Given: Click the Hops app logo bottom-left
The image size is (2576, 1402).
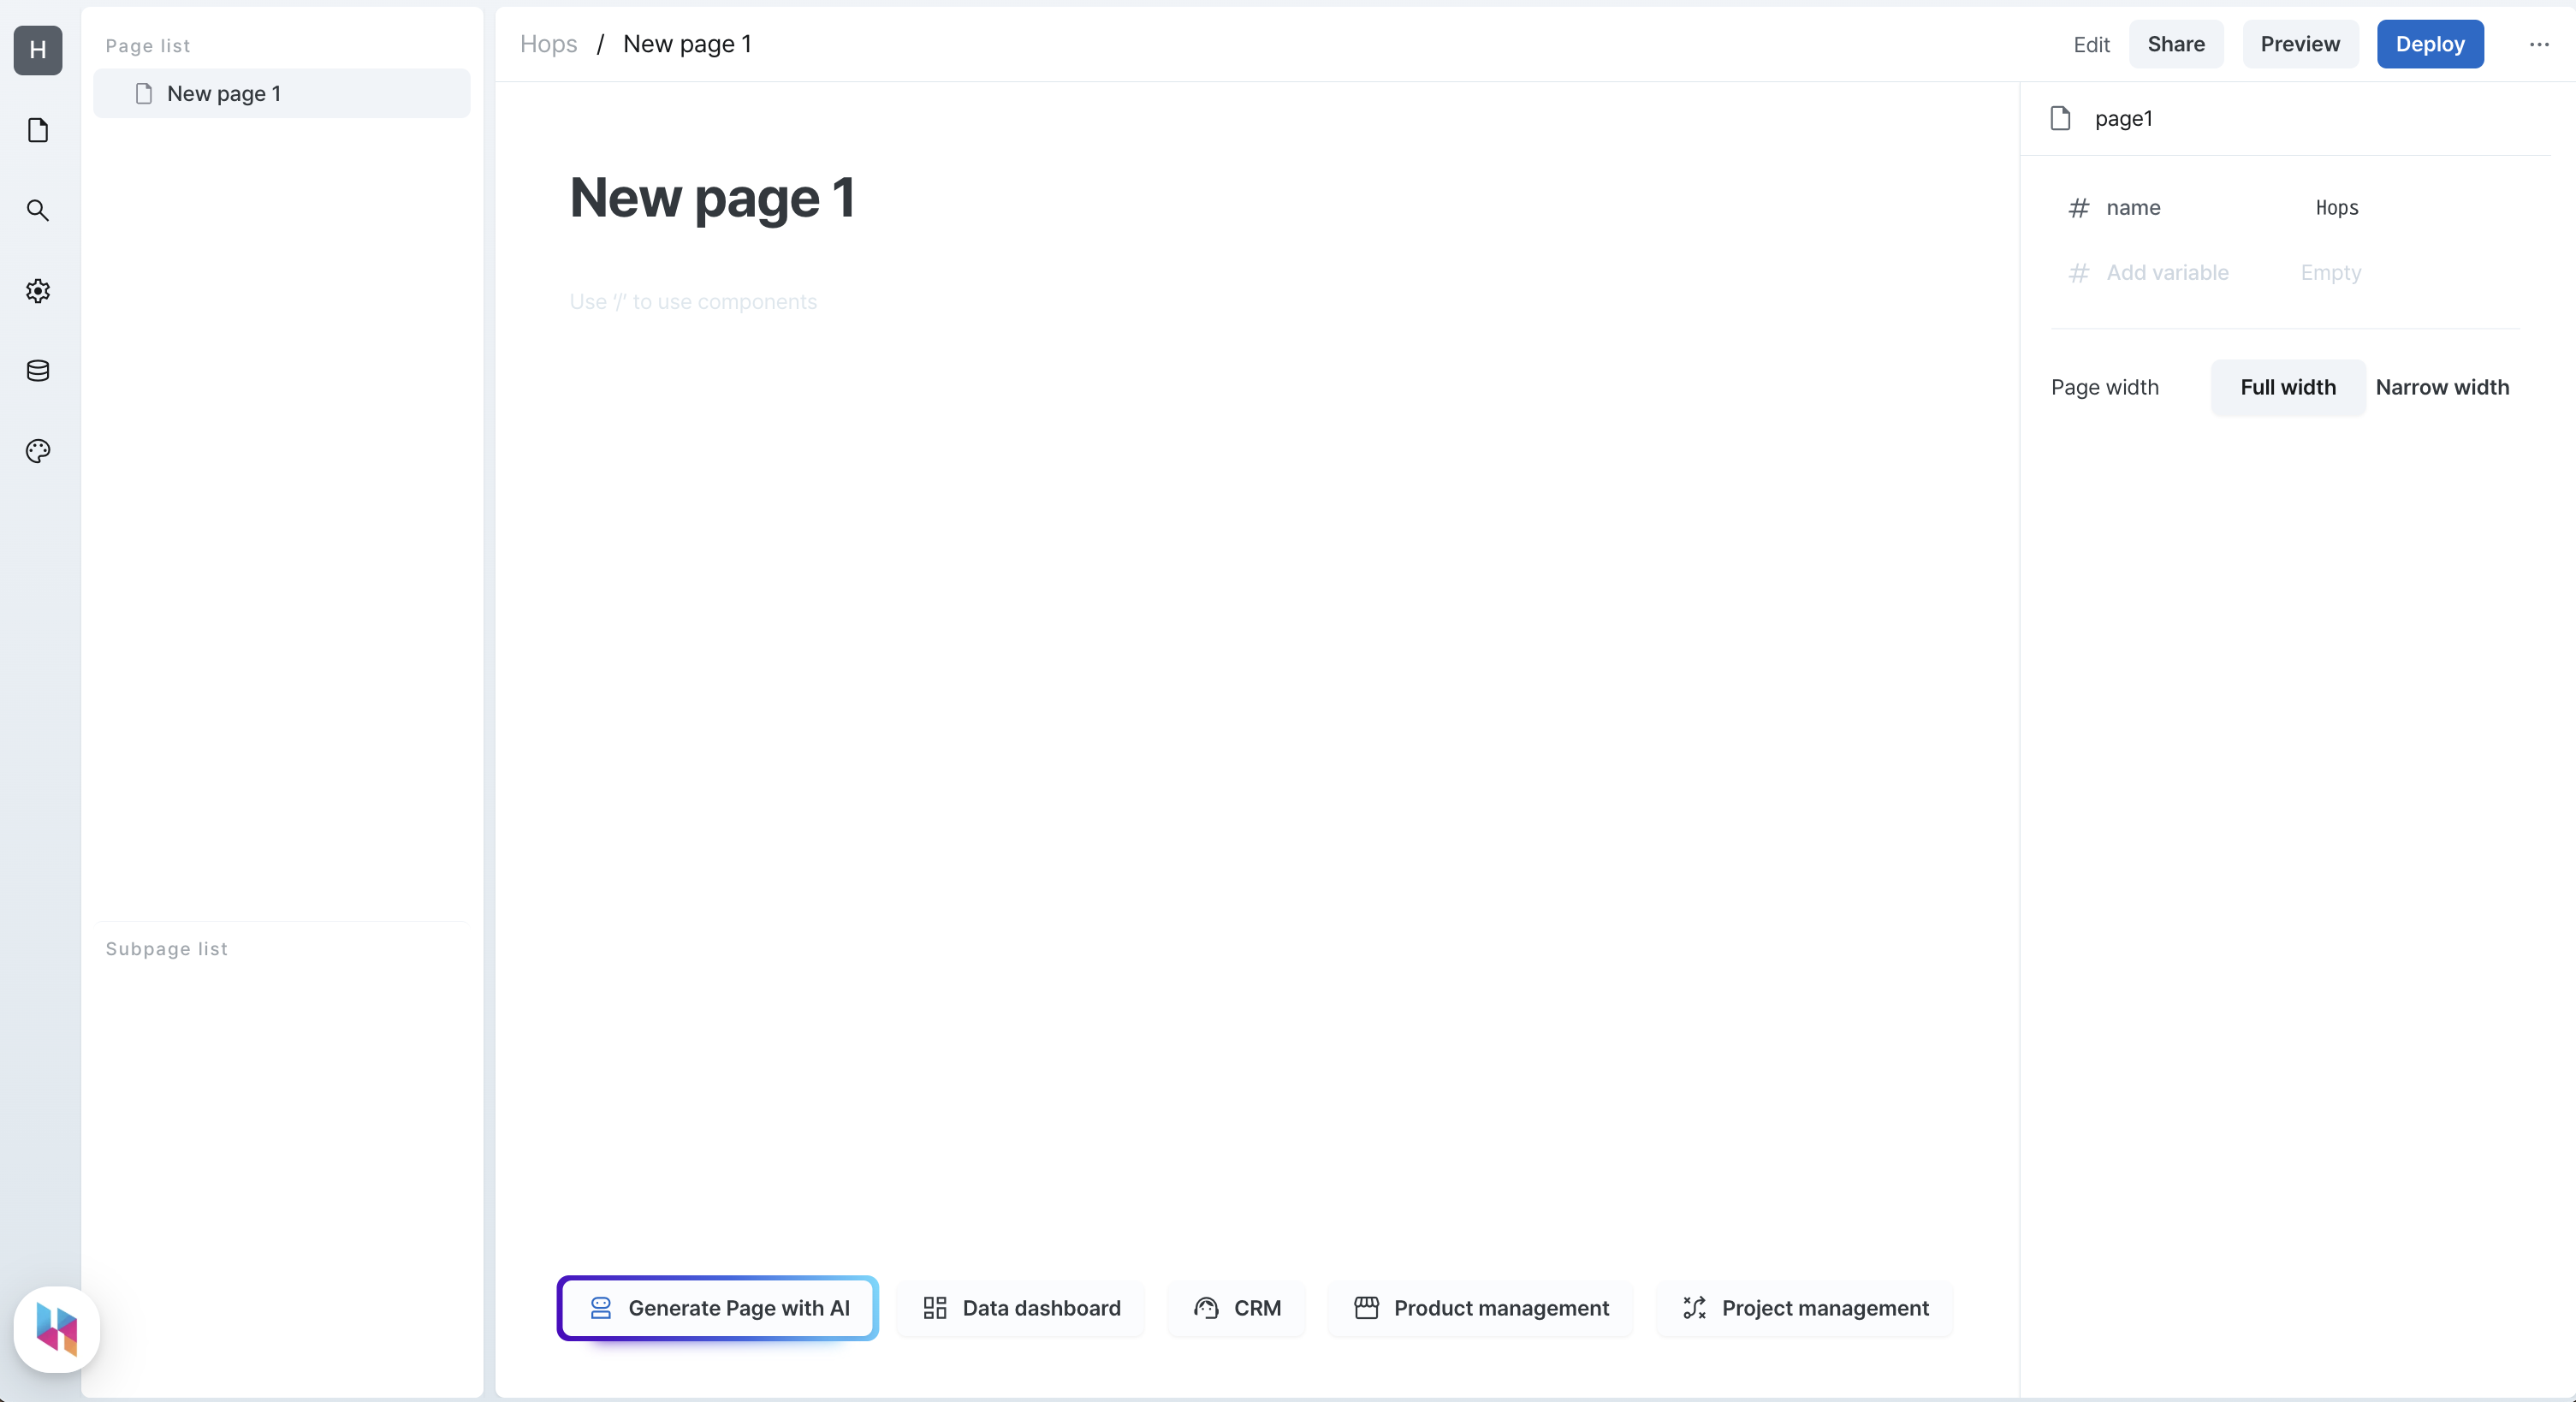Looking at the screenshot, I should point(56,1329).
